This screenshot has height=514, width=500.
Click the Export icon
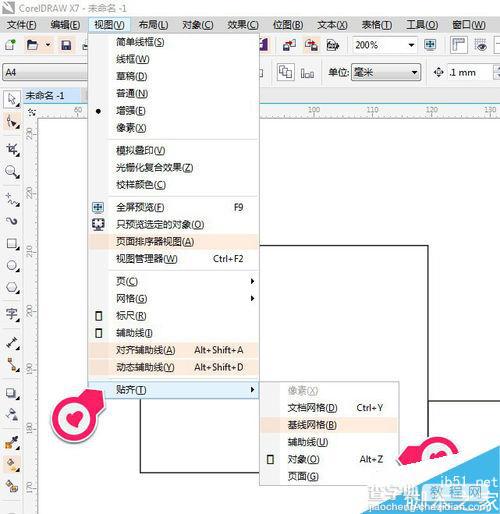pyautogui.click(x=311, y=45)
